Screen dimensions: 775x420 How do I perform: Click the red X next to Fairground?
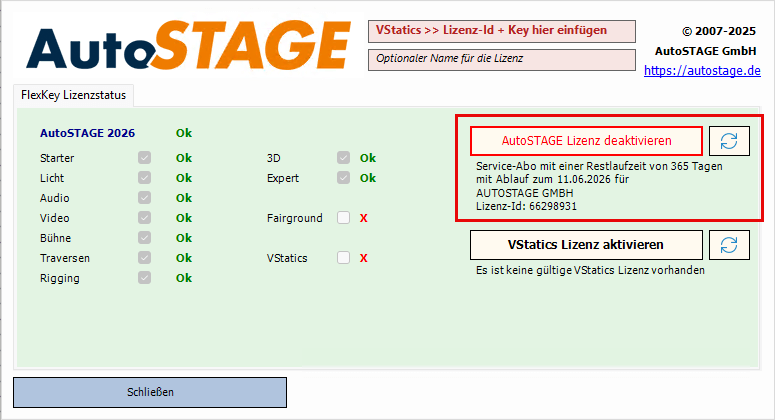click(364, 218)
